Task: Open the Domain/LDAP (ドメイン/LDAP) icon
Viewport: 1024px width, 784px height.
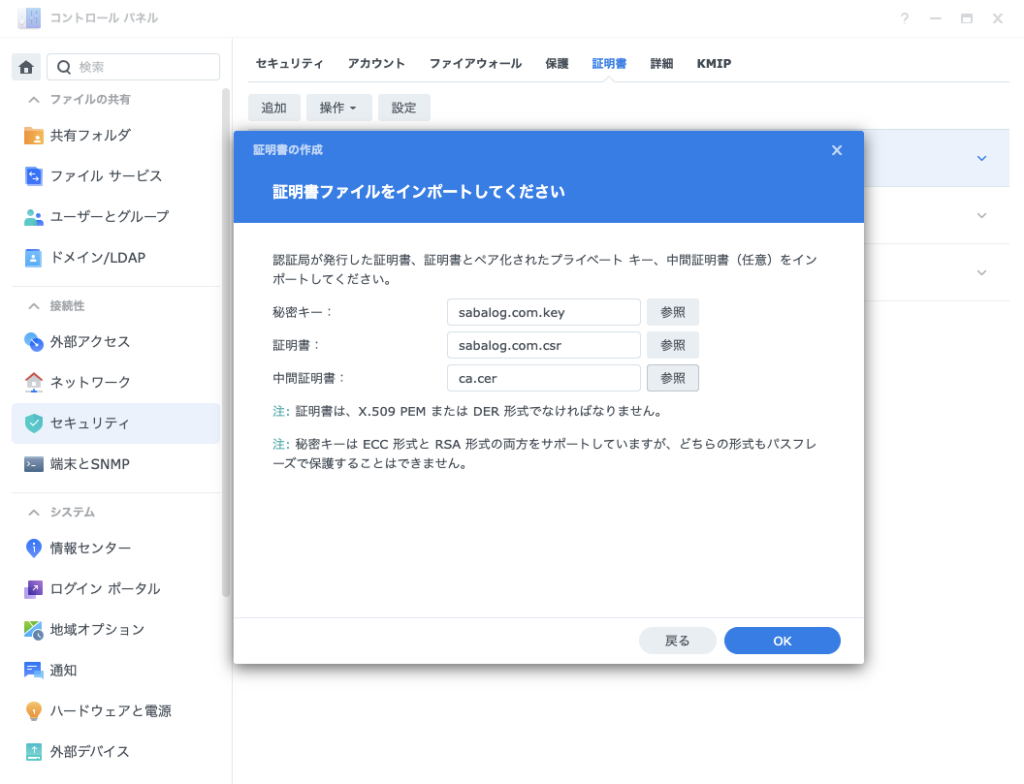Action: (x=34, y=258)
